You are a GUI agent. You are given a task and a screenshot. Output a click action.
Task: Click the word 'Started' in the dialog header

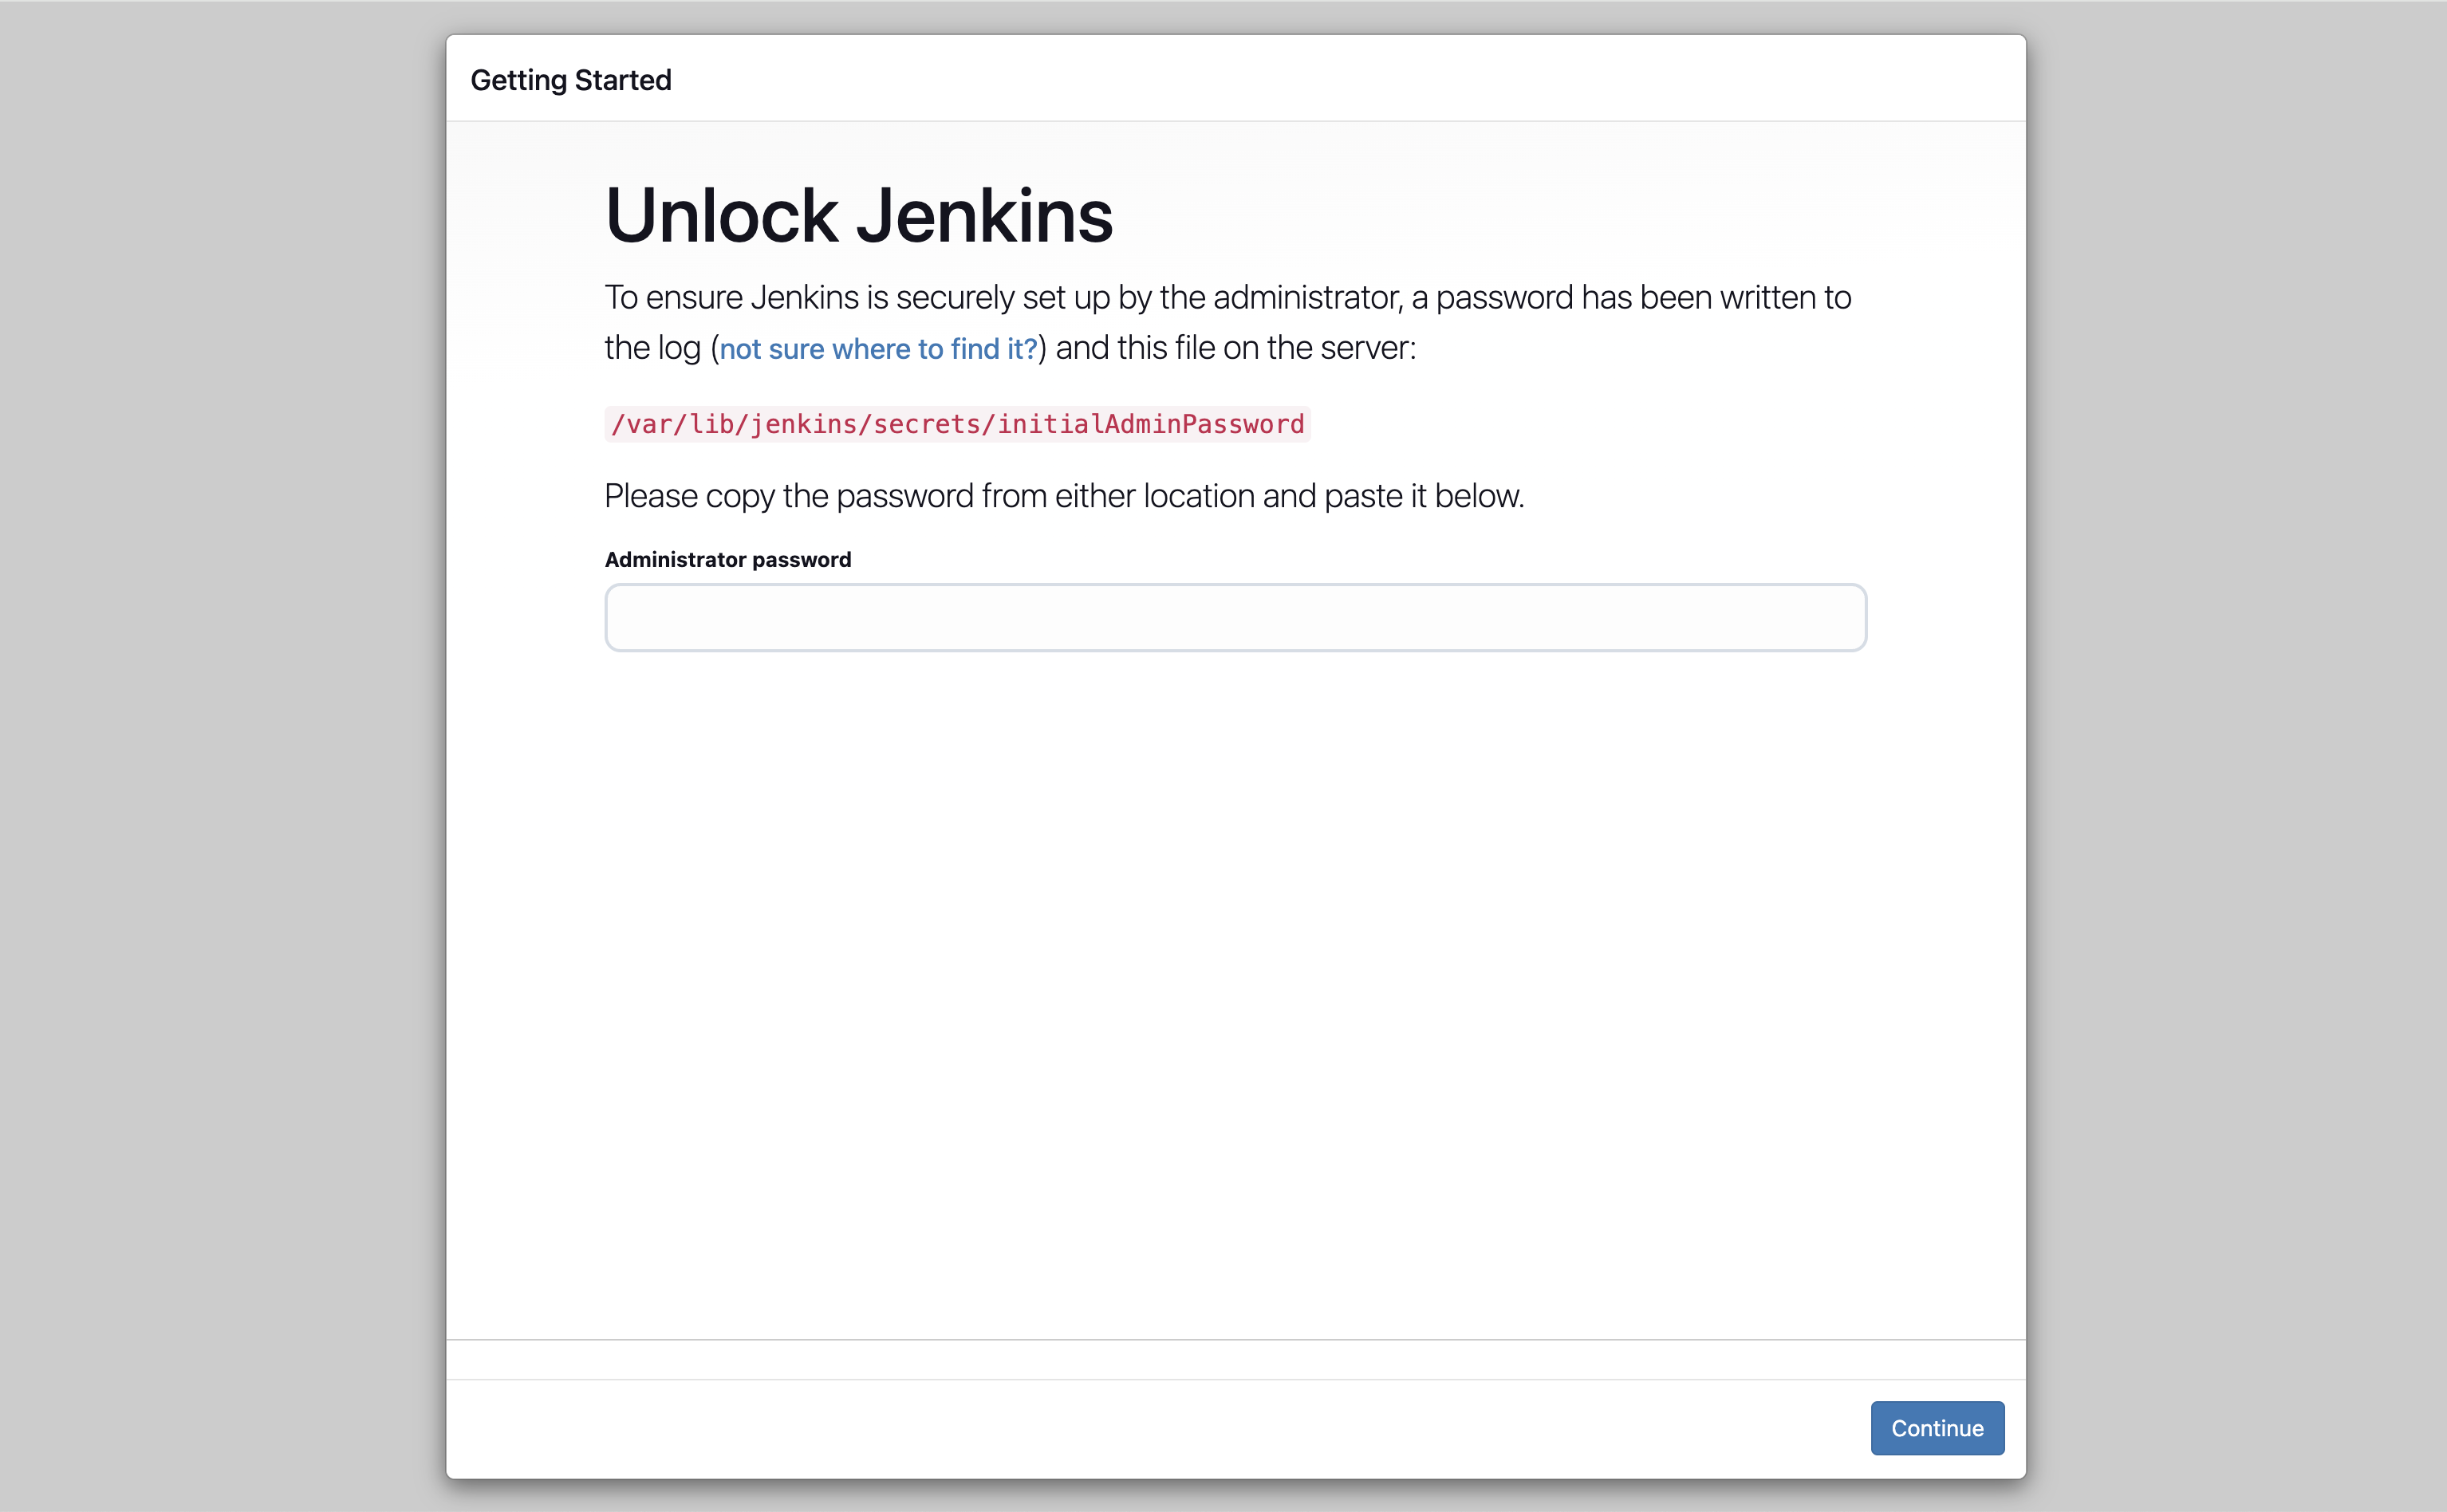(622, 80)
